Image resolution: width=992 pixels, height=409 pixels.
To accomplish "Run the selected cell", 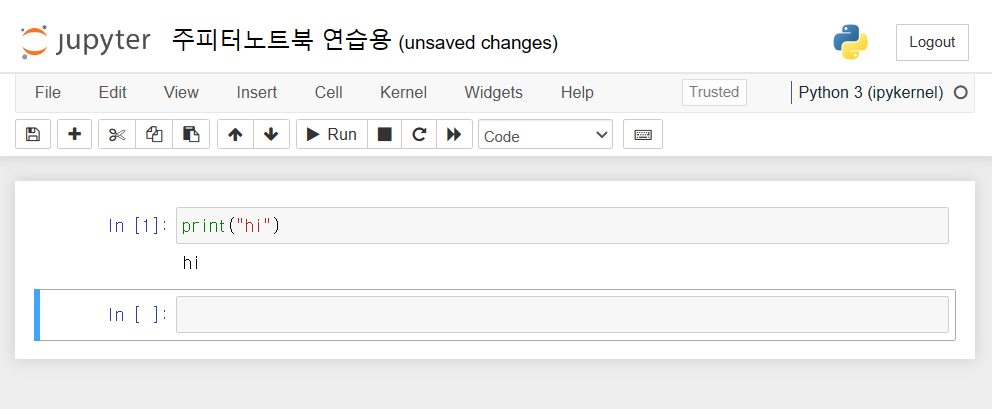I will [x=332, y=134].
